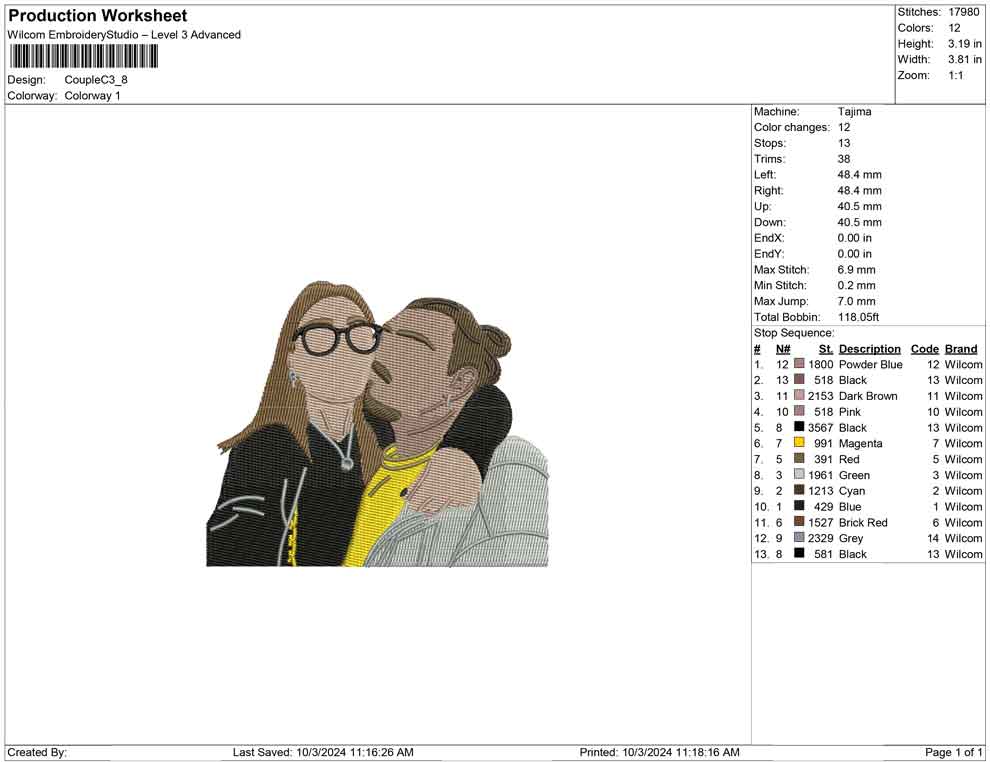
Task: Select the "Printed" timestamp in footer
Action: click(659, 752)
